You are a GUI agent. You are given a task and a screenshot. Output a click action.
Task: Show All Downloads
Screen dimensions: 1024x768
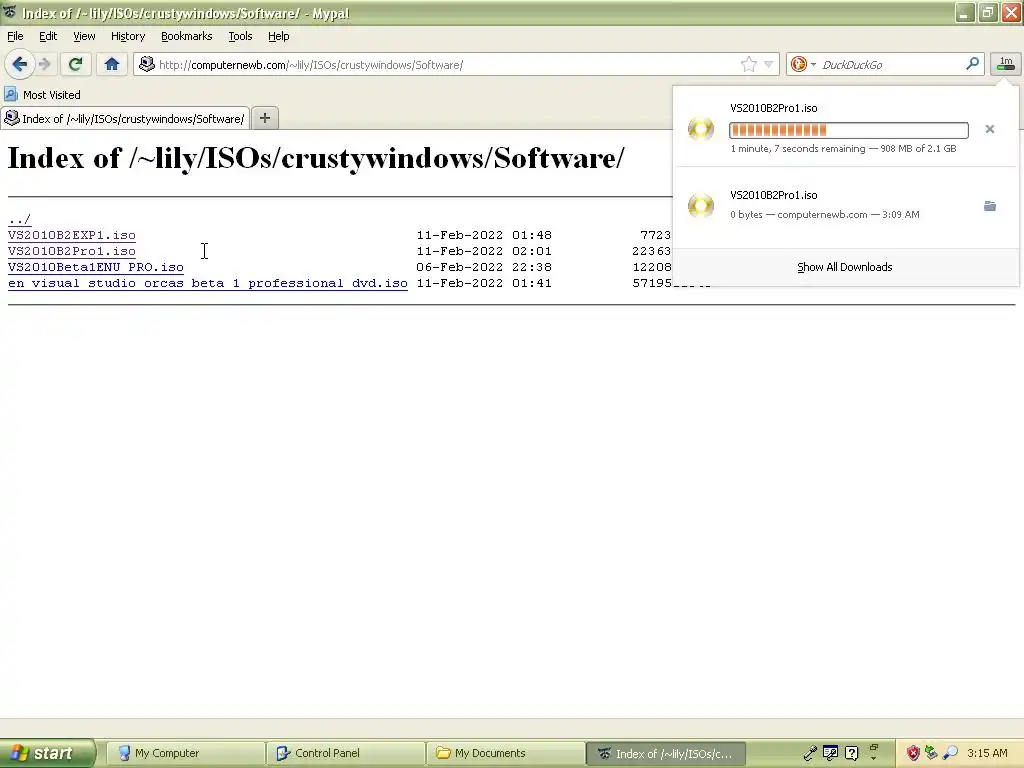844,267
